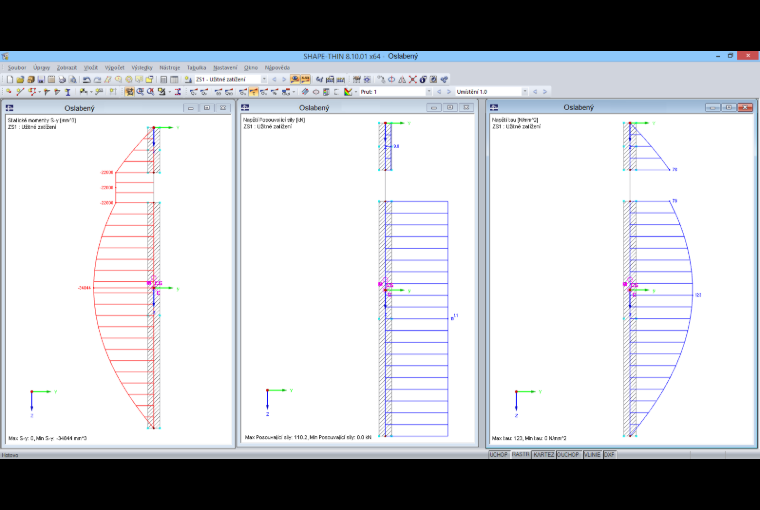Toggle the second highlighted values button after ZS1 arrows
Viewport: 760px width, 510px height.
[x=305, y=79]
